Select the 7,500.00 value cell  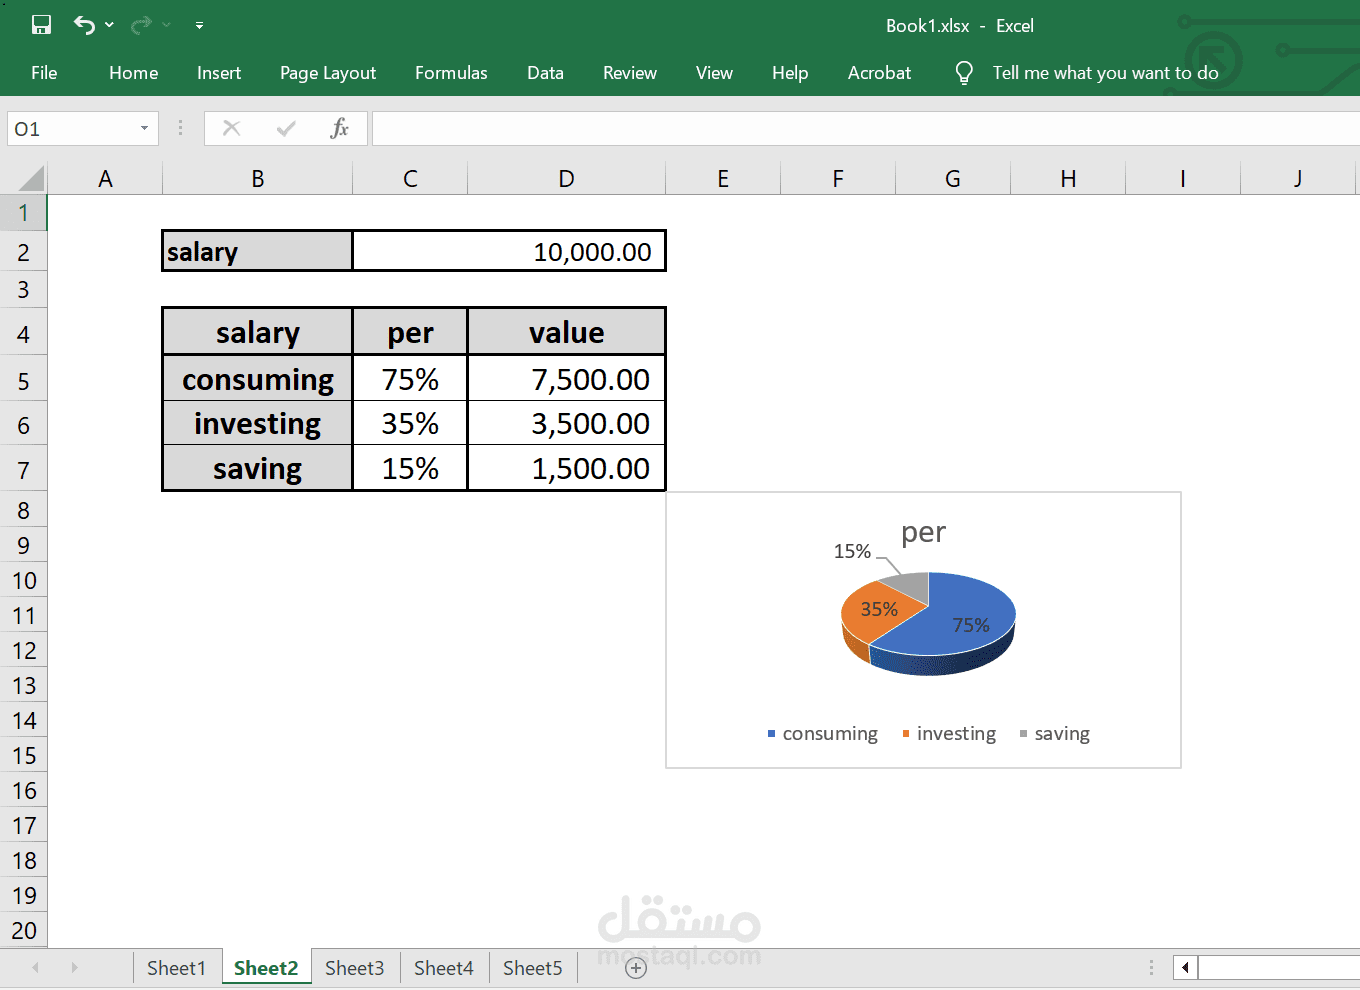tap(566, 379)
